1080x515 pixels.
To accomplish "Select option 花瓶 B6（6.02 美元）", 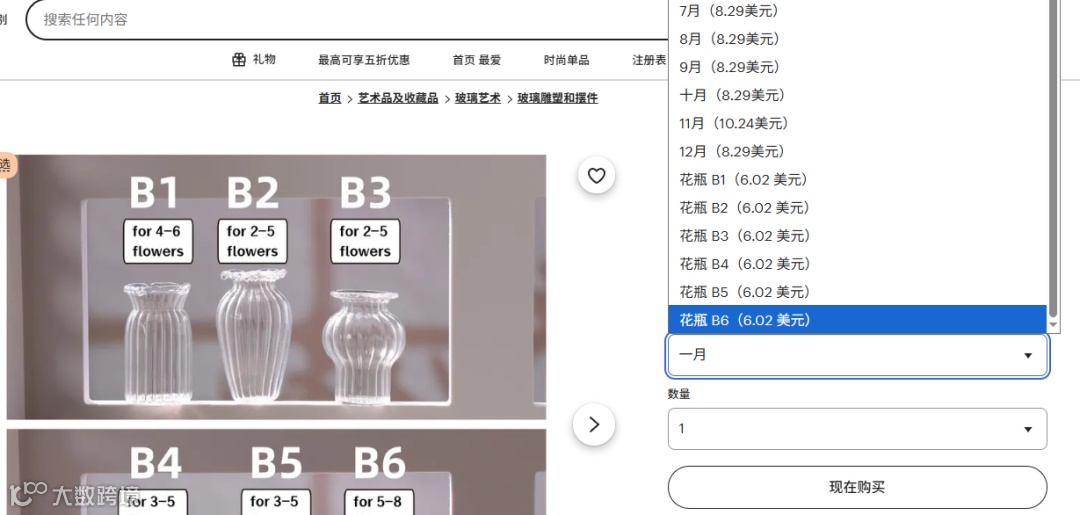I will [858, 320].
